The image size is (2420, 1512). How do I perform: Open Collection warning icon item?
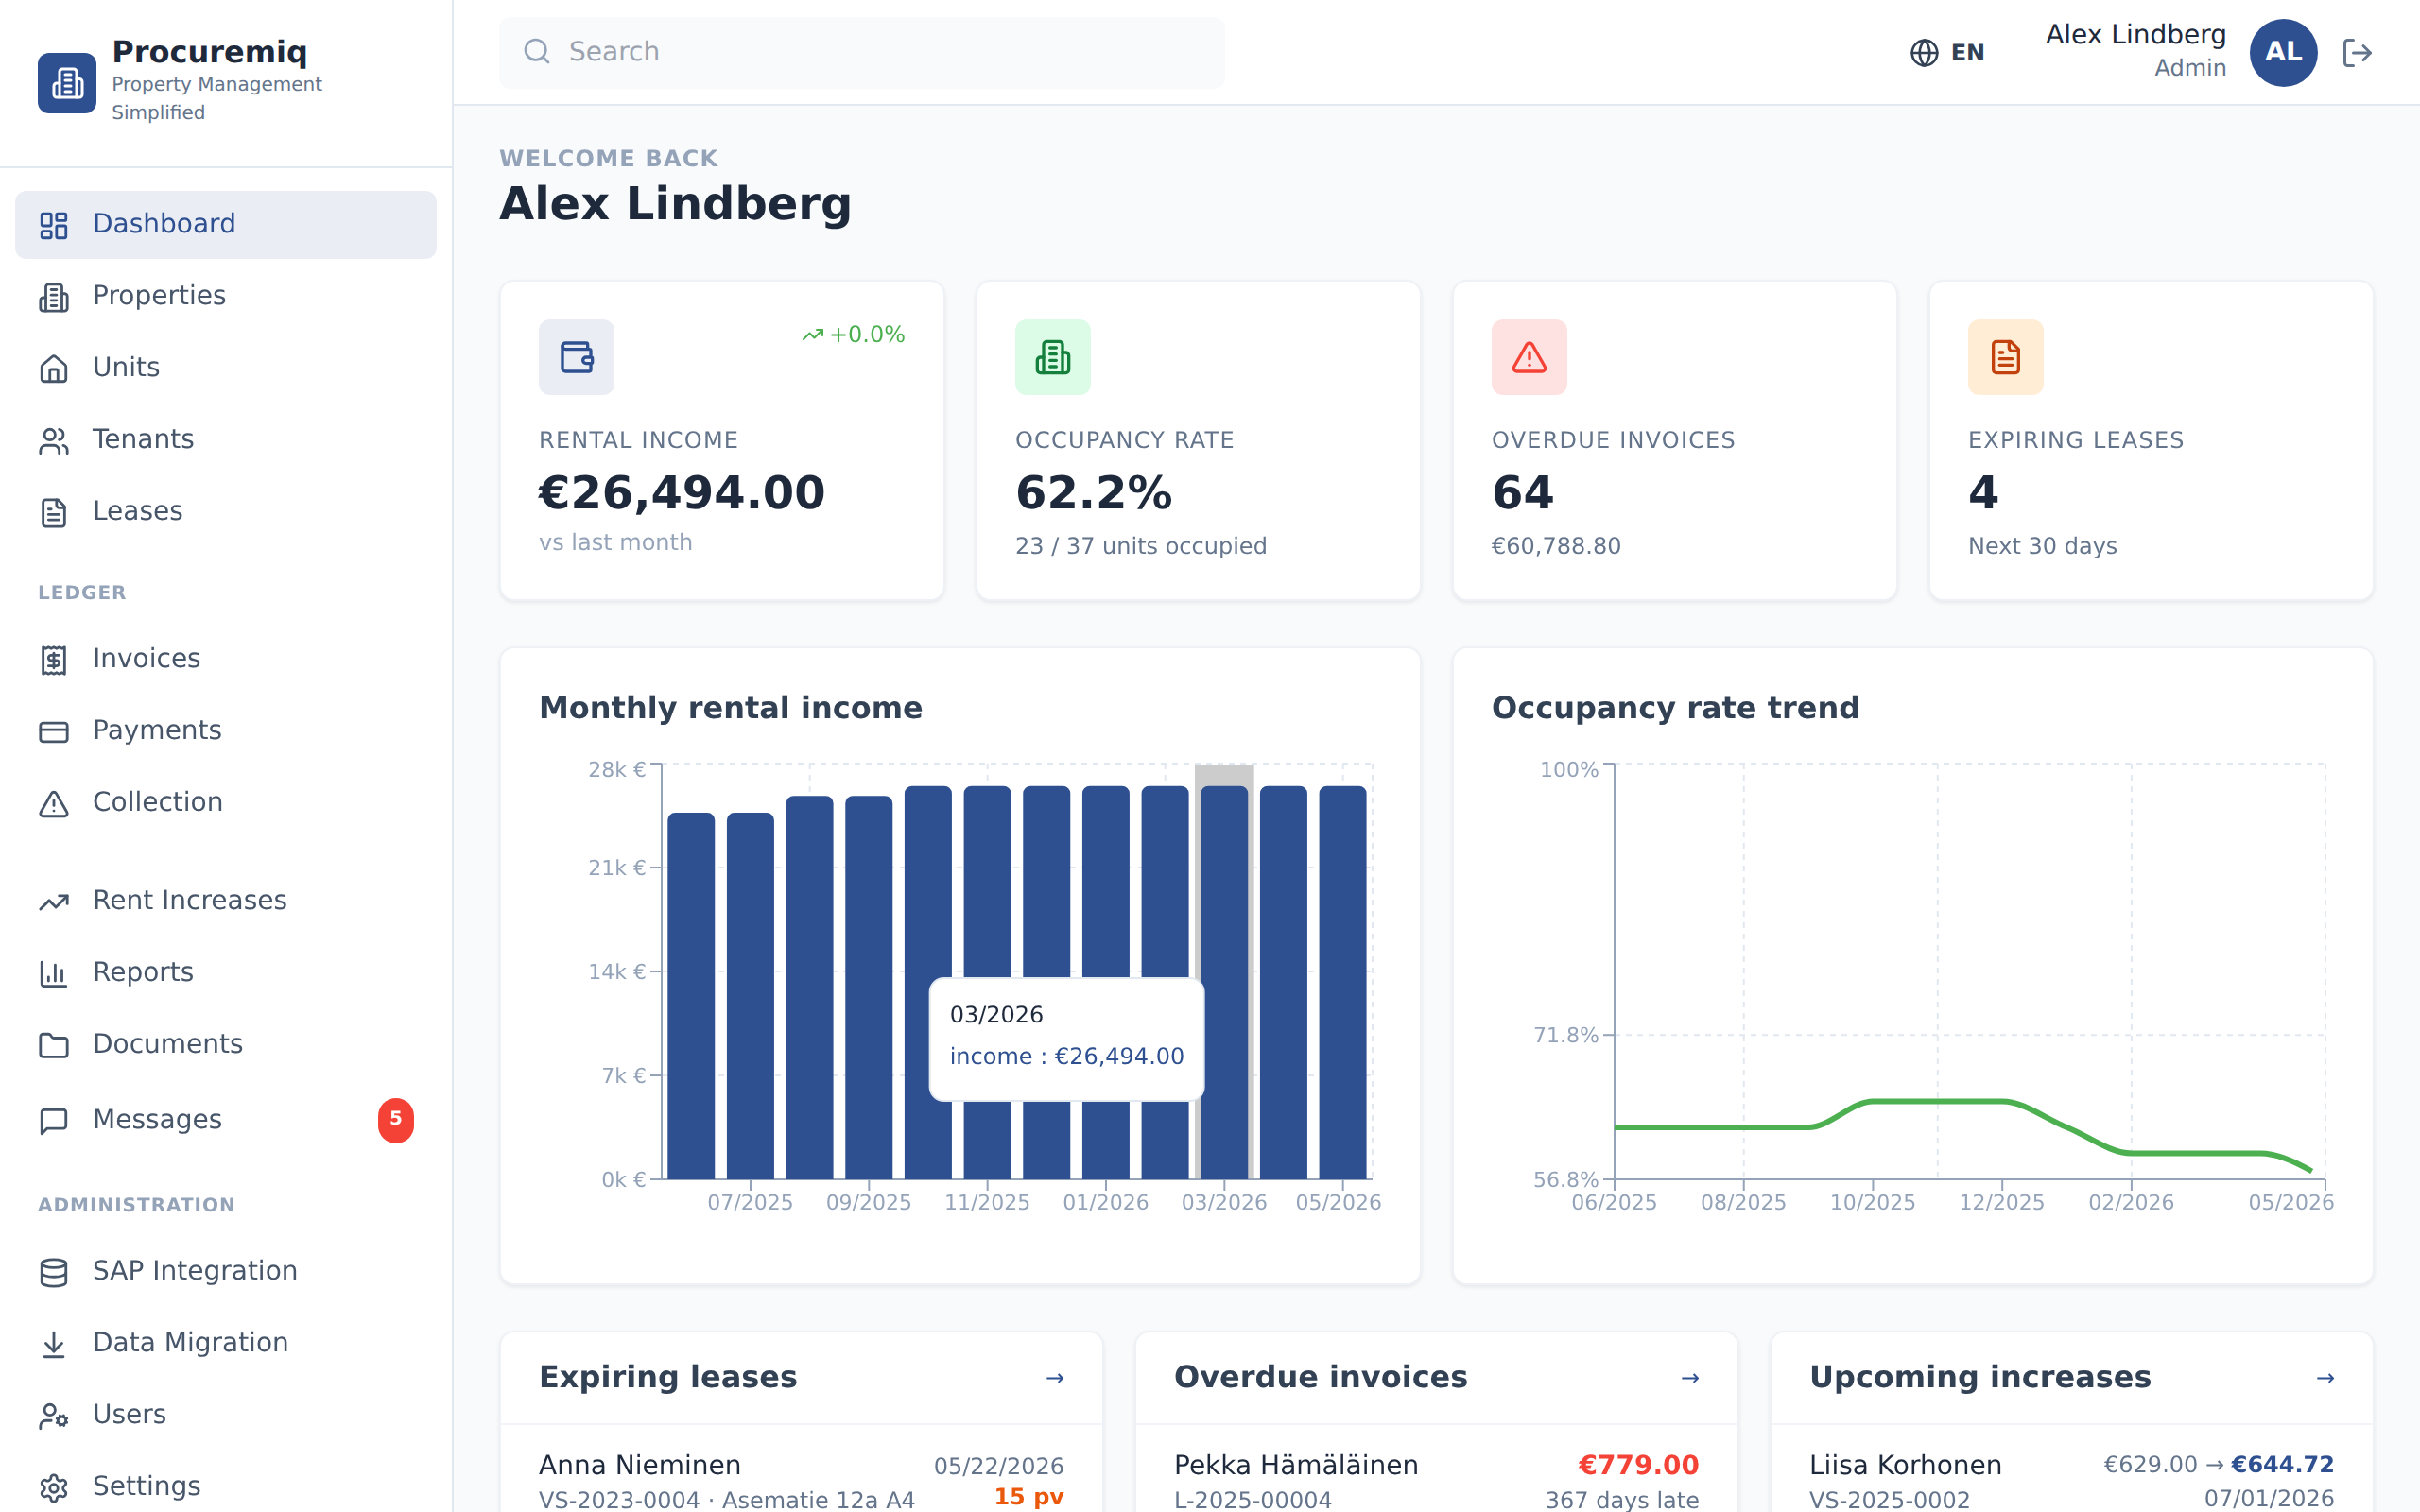pos(54,803)
